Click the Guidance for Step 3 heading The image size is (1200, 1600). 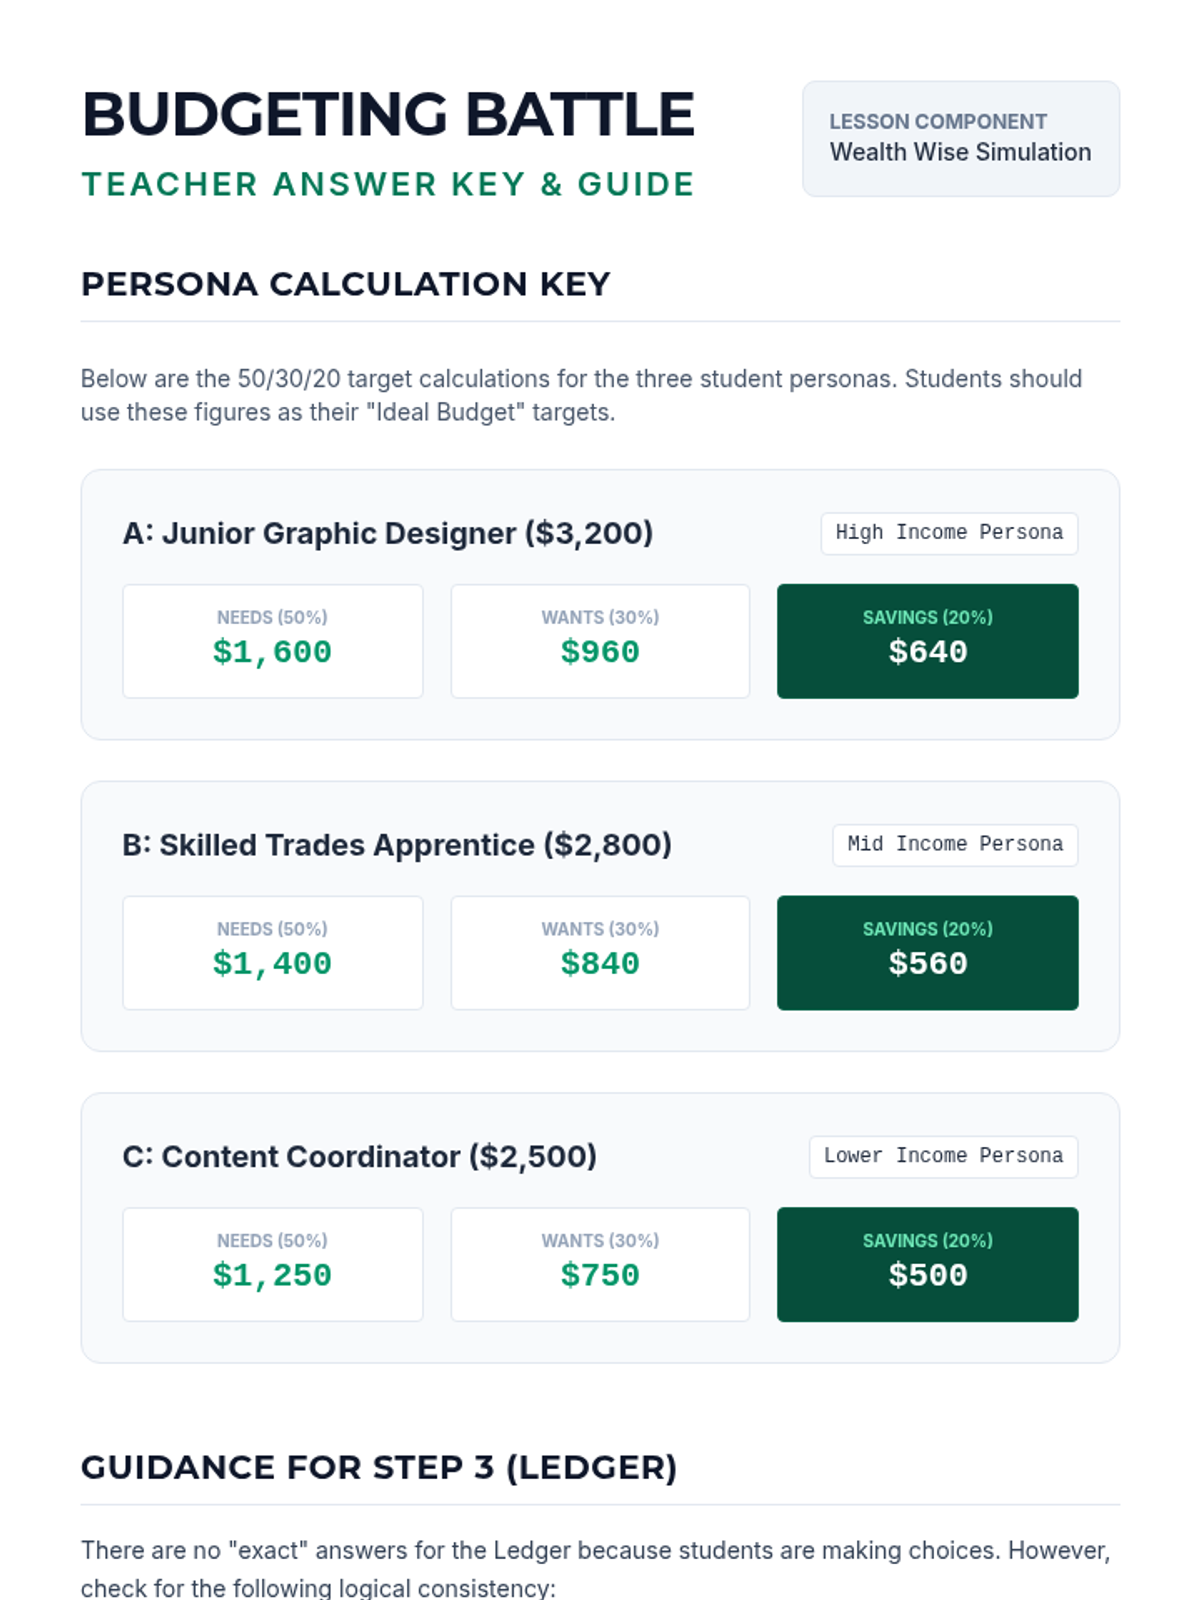click(379, 1468)
